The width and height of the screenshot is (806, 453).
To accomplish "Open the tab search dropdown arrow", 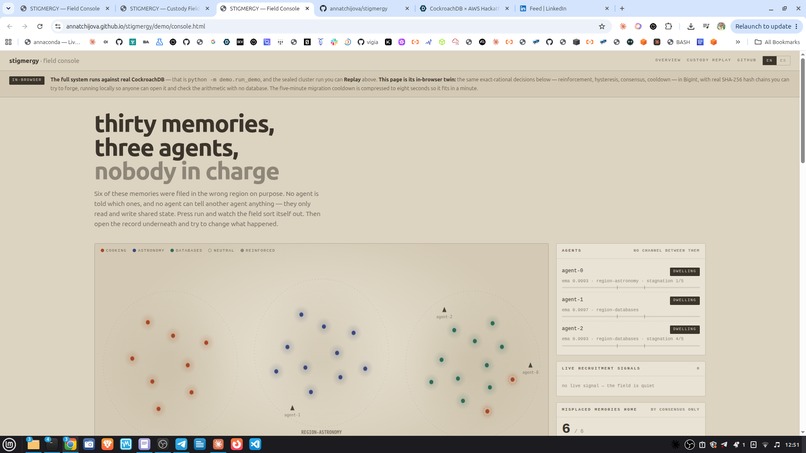I will tap(8, 8).
